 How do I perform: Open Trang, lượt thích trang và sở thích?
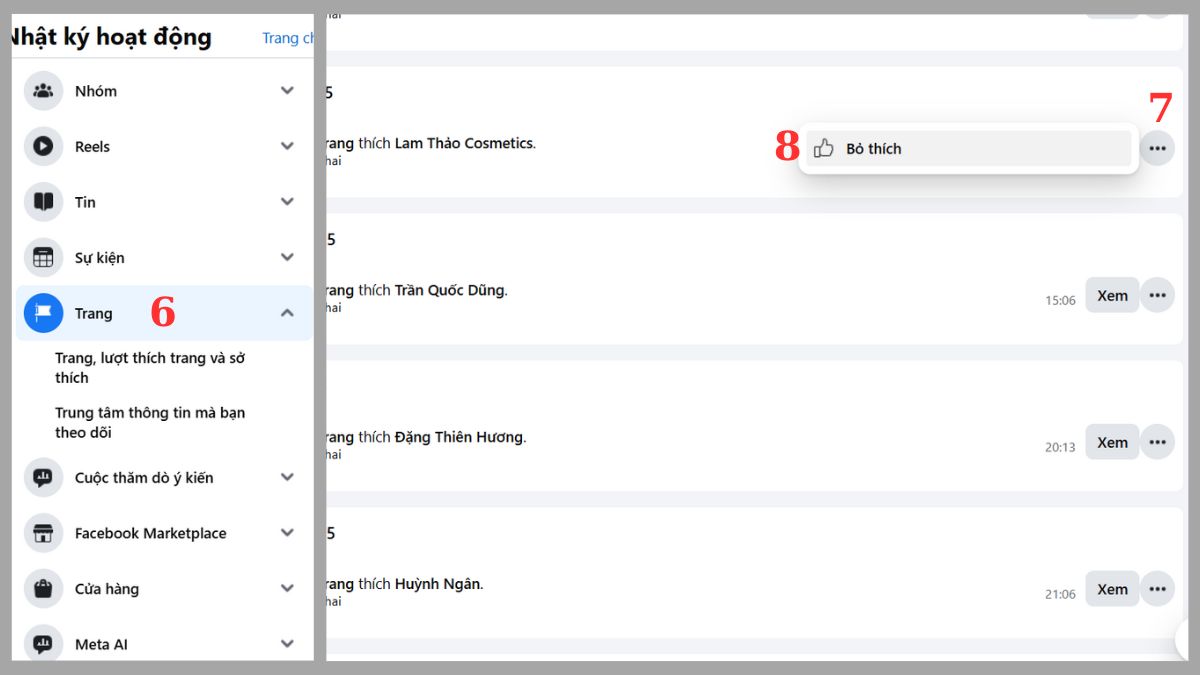click(150, 368)
